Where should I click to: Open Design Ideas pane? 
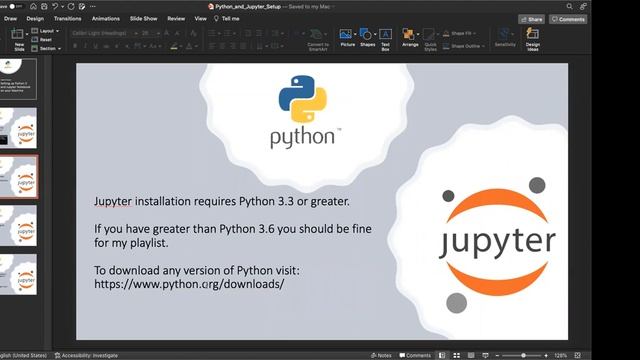pos(533,40)
